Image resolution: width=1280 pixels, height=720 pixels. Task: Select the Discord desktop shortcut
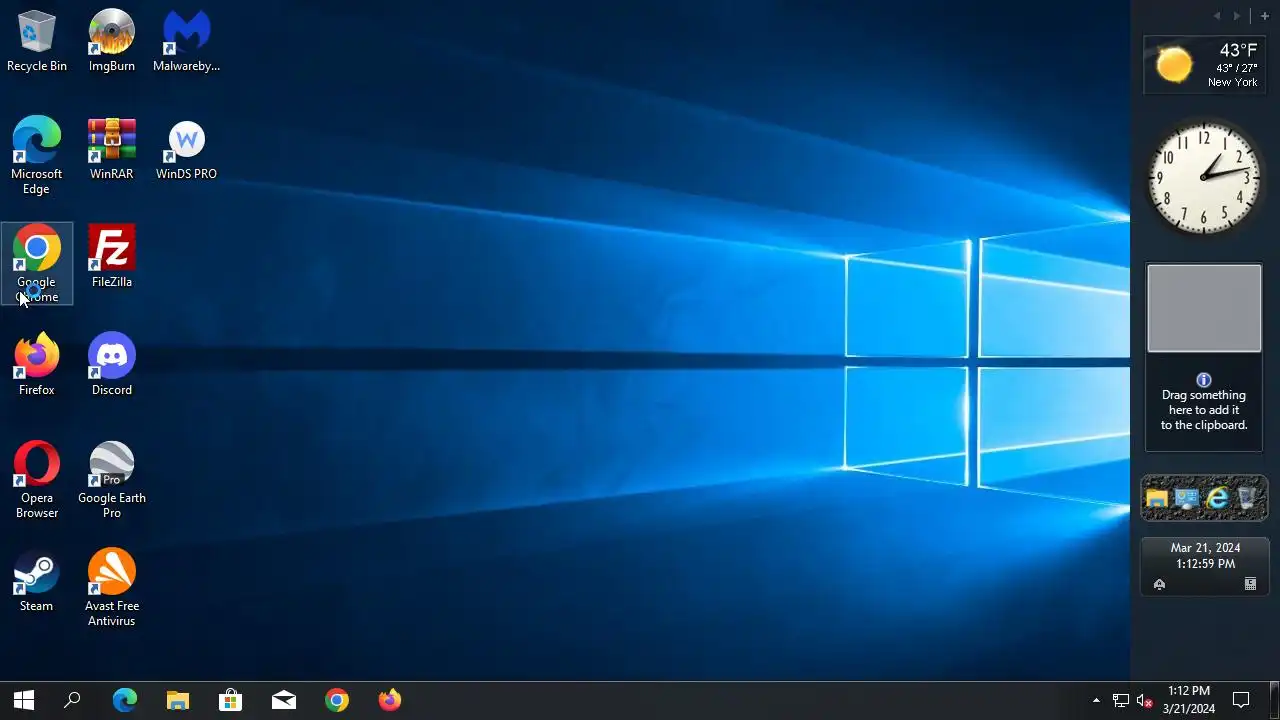[112, 366]
